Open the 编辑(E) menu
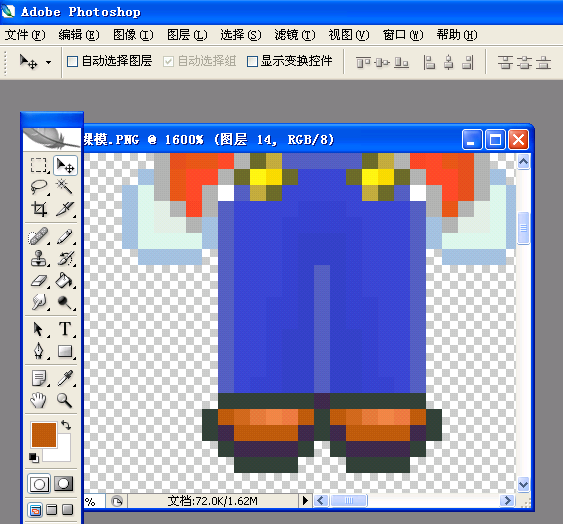The width and height of the screenshot is (563, 524). point(79,35)
